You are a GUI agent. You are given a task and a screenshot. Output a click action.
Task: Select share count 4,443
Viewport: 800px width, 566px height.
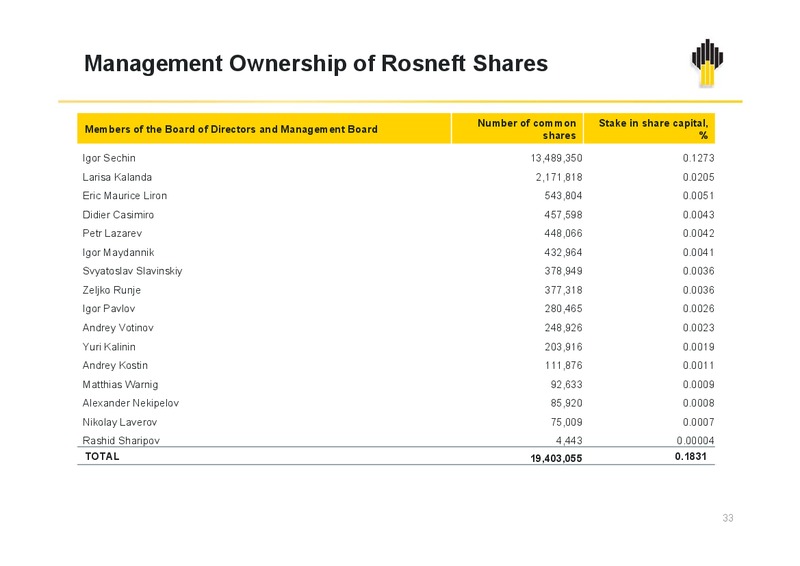pyautogui.click(x=569, y=440)
